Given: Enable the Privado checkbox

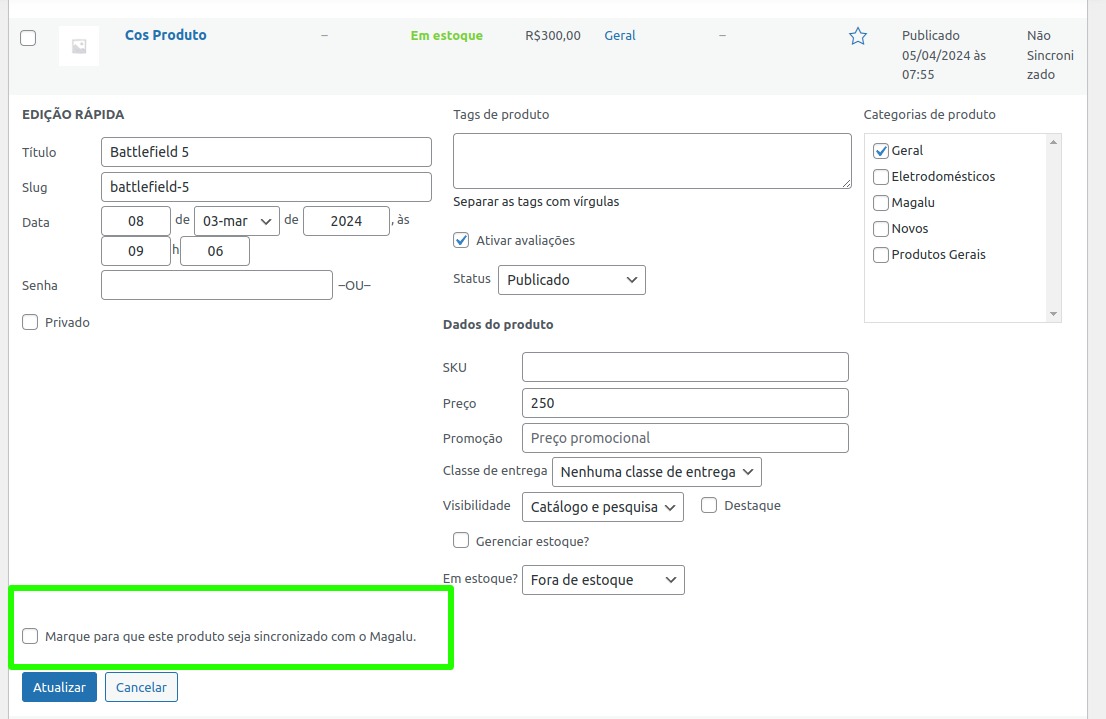Looking at the screenshot, I should pyautogui.click(x=30, y=322).
